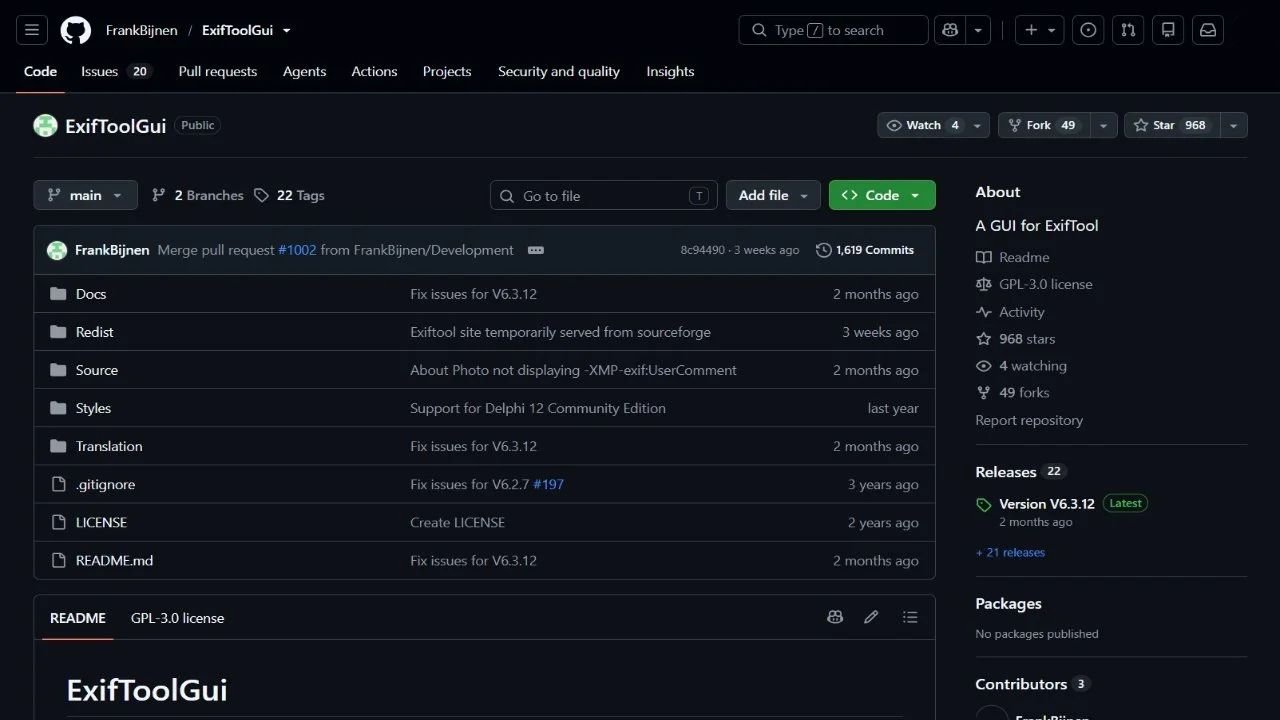Image resolution: width=1280 pixels, height=720 pixels.
Task: Open Copilot chat icon in header
Action: pyautogui.click(x=949, y=30)
